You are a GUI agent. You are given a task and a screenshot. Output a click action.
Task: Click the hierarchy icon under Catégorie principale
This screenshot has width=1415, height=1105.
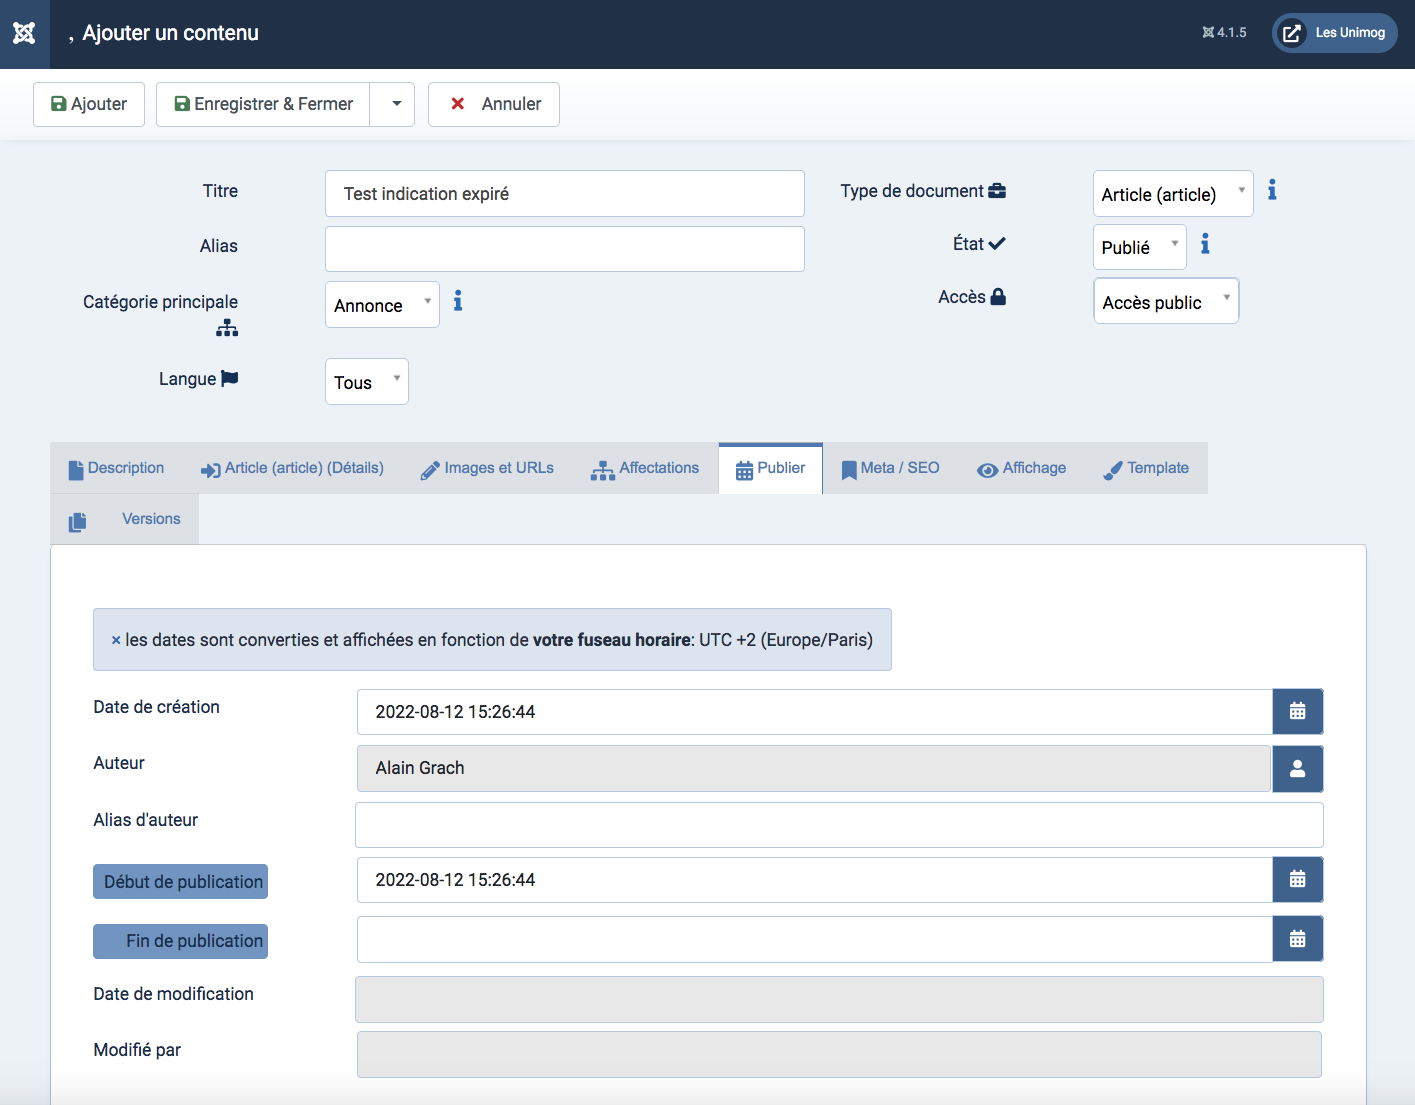click(227, 328)
